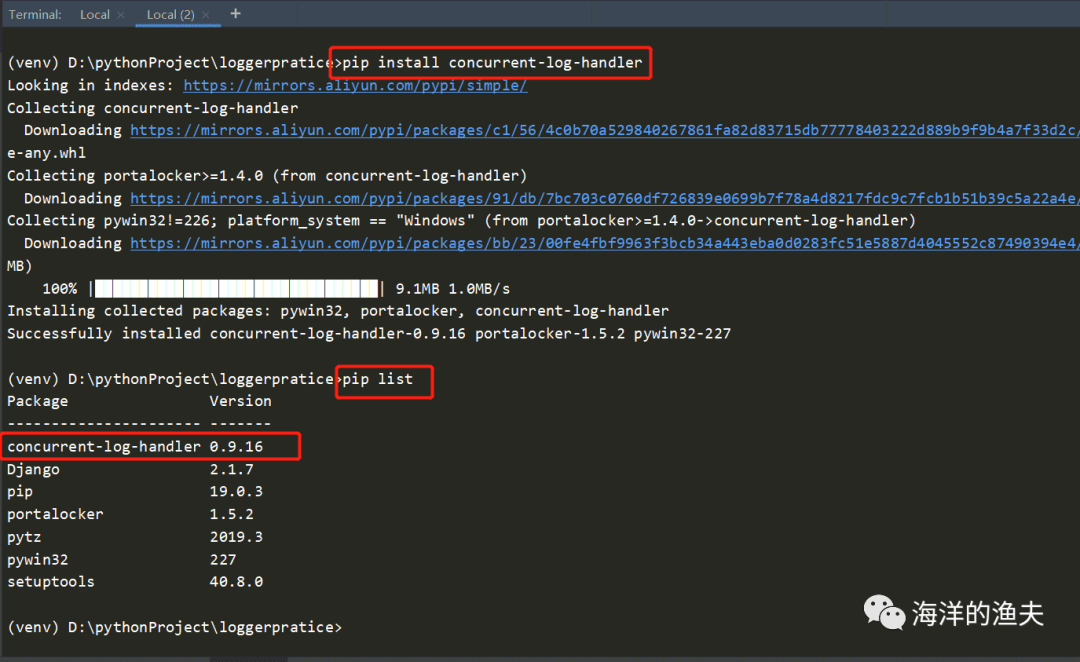1080x662 pixels.
Task: Select the concurrent-log-handler 0.9.16 row
Action: (135, 446)
